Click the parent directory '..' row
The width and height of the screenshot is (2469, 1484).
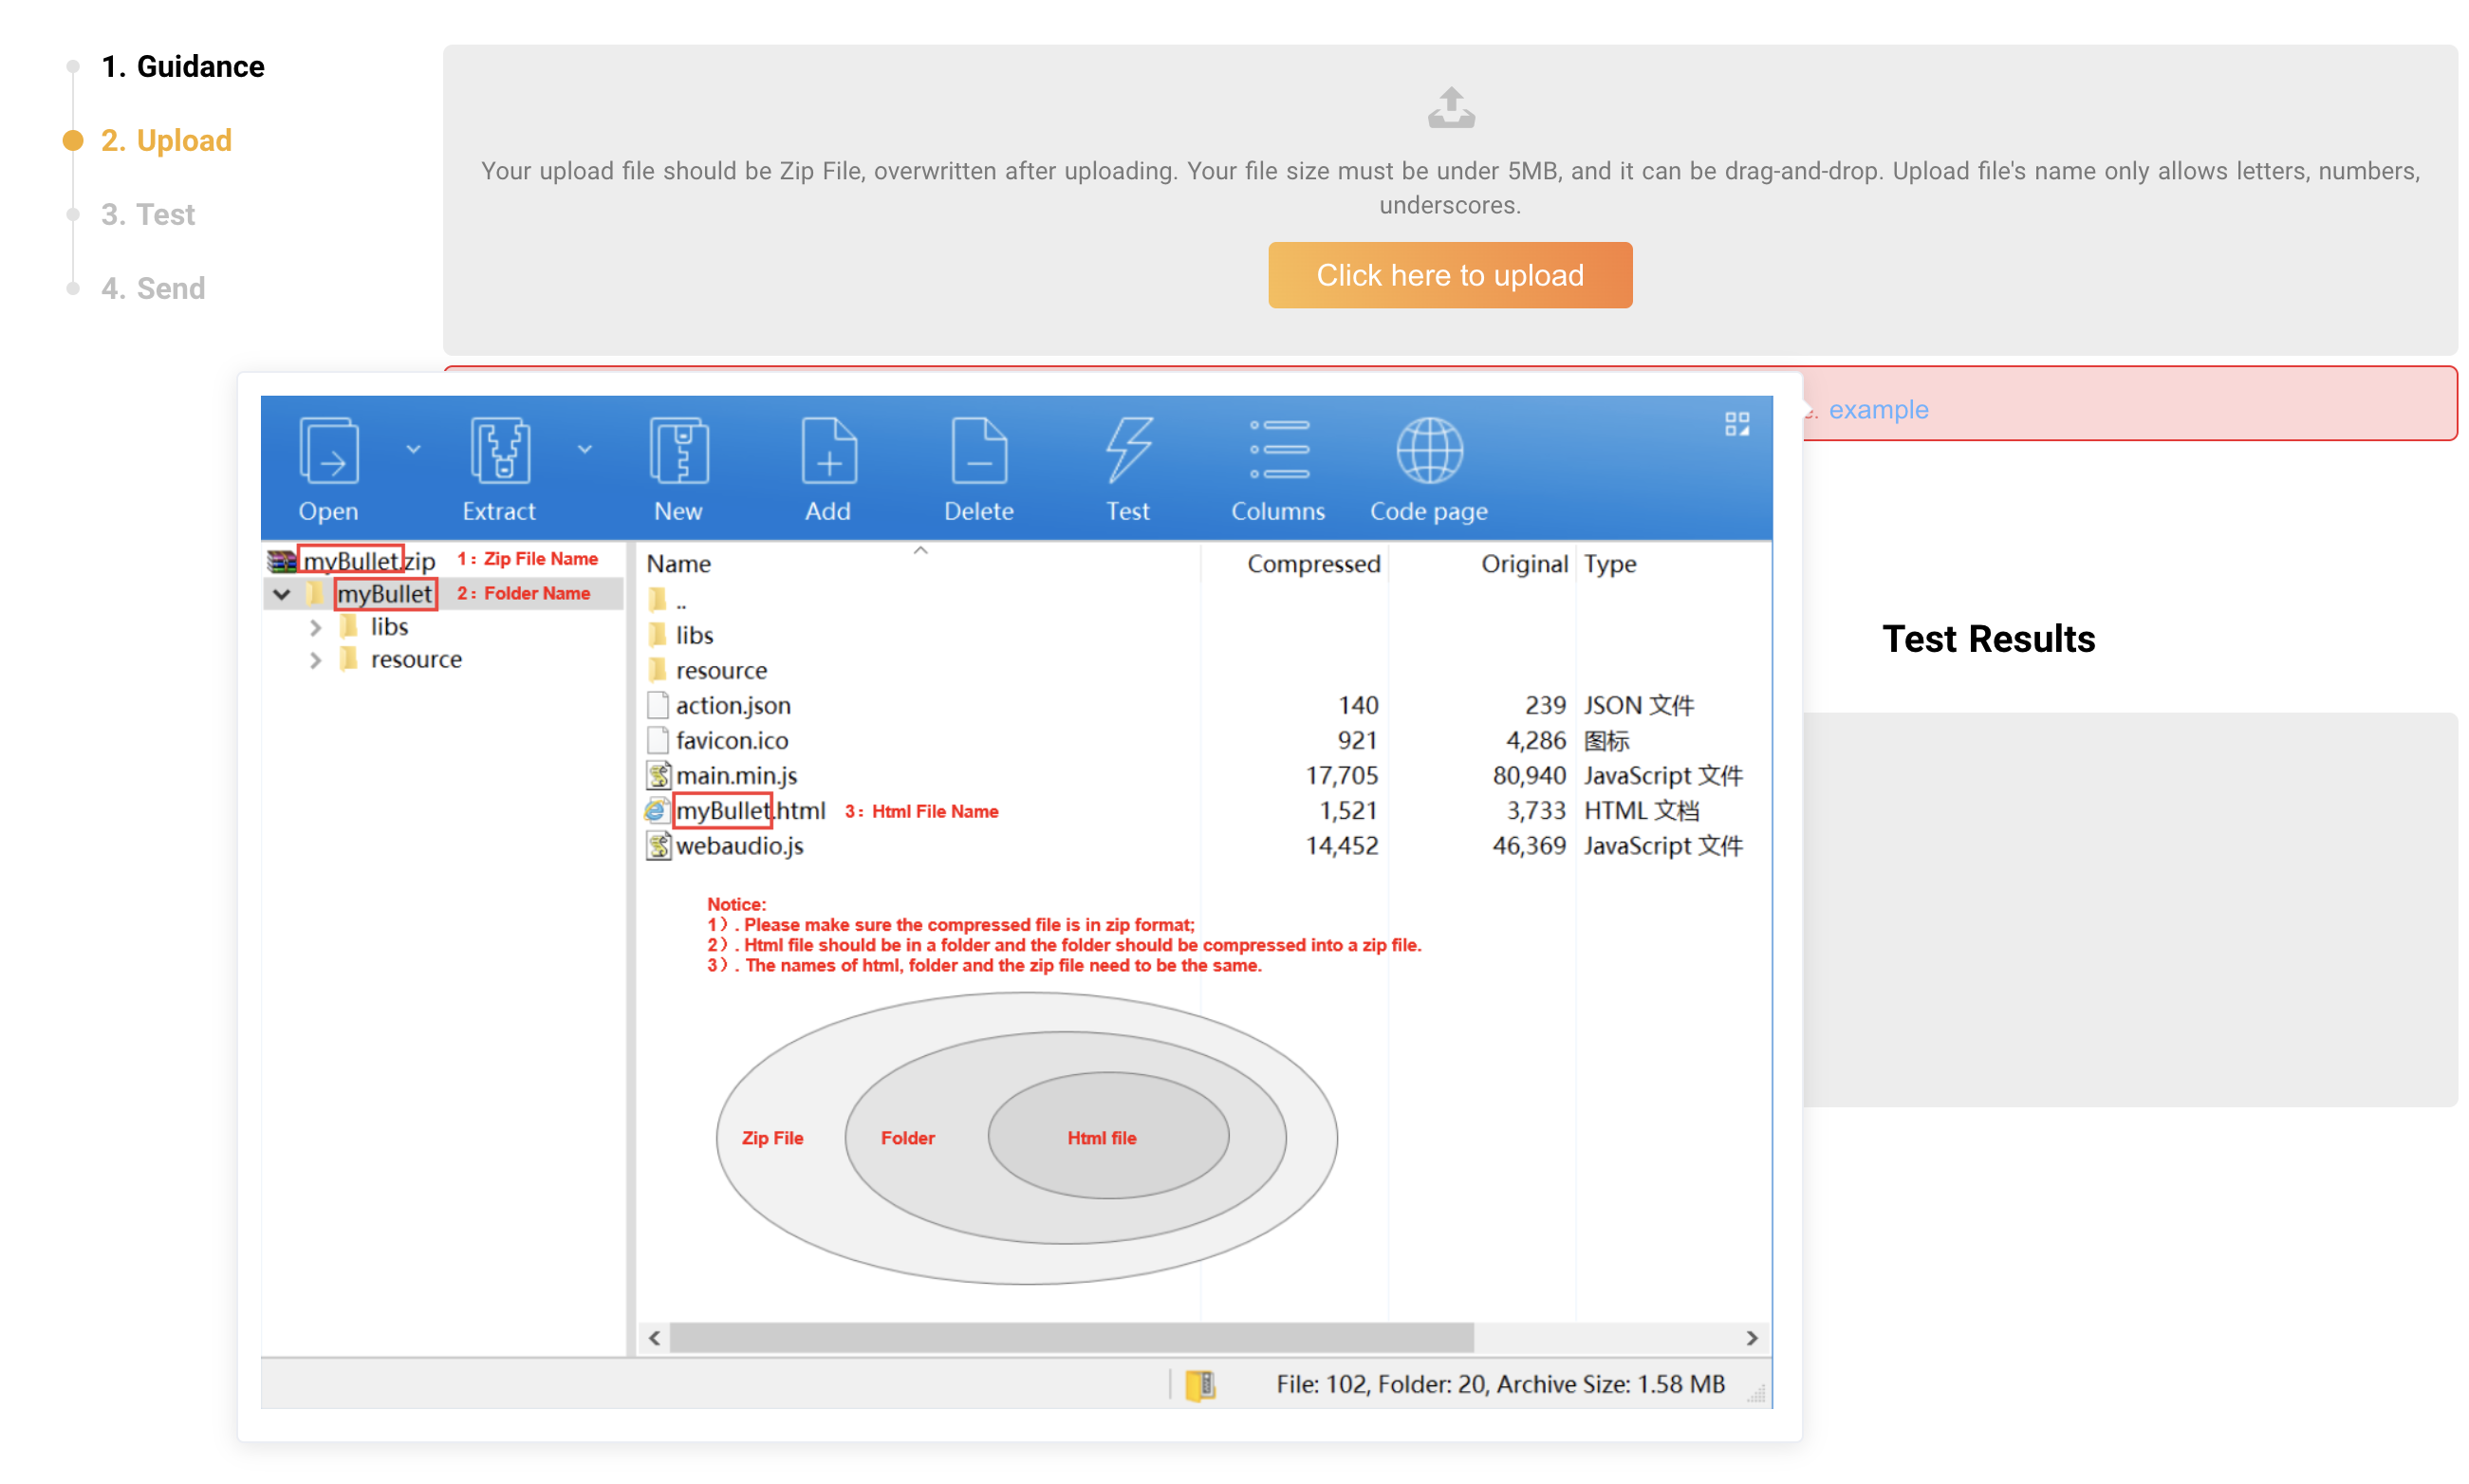point(681,601)
